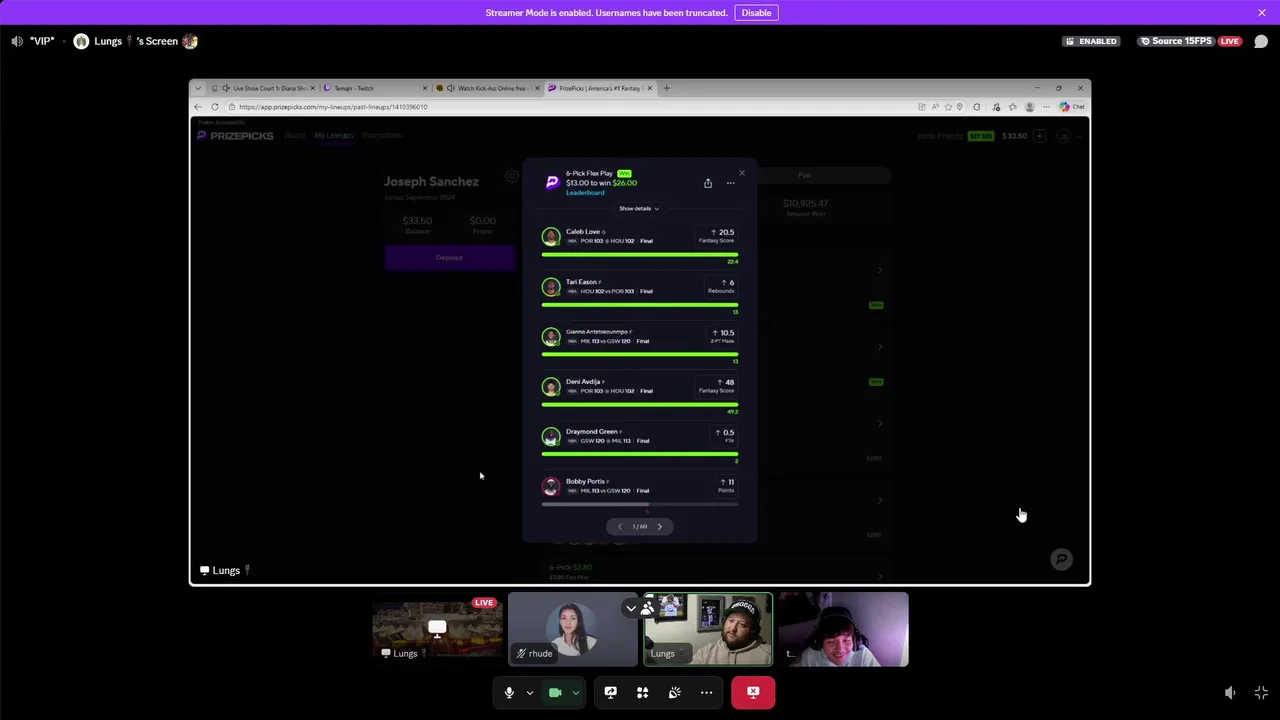Turn off the camera in call controls
The height and width of the screenshot is (720, 1280).
tap(555, 692)
